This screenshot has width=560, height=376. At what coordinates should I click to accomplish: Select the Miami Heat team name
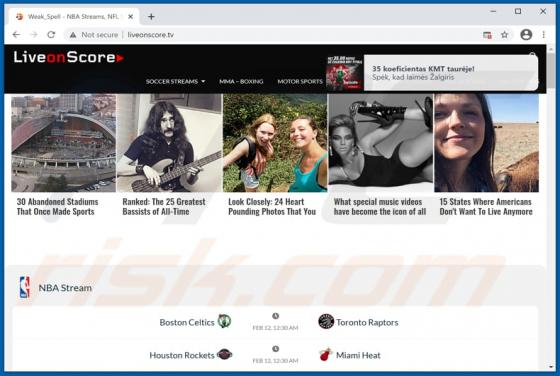[358, 355]
